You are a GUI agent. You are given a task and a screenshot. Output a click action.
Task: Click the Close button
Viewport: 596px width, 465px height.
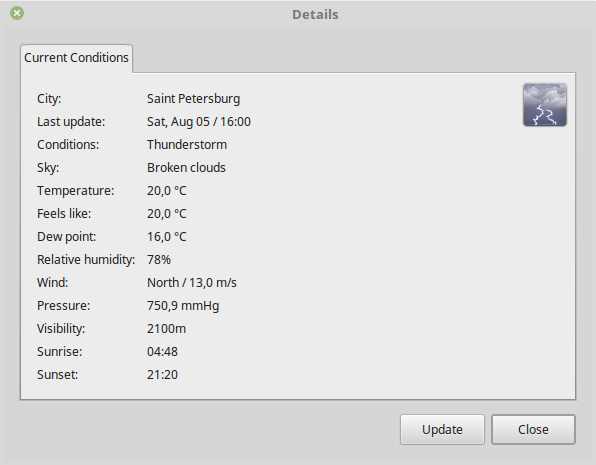pyautogui.click(x=533, y=430)
